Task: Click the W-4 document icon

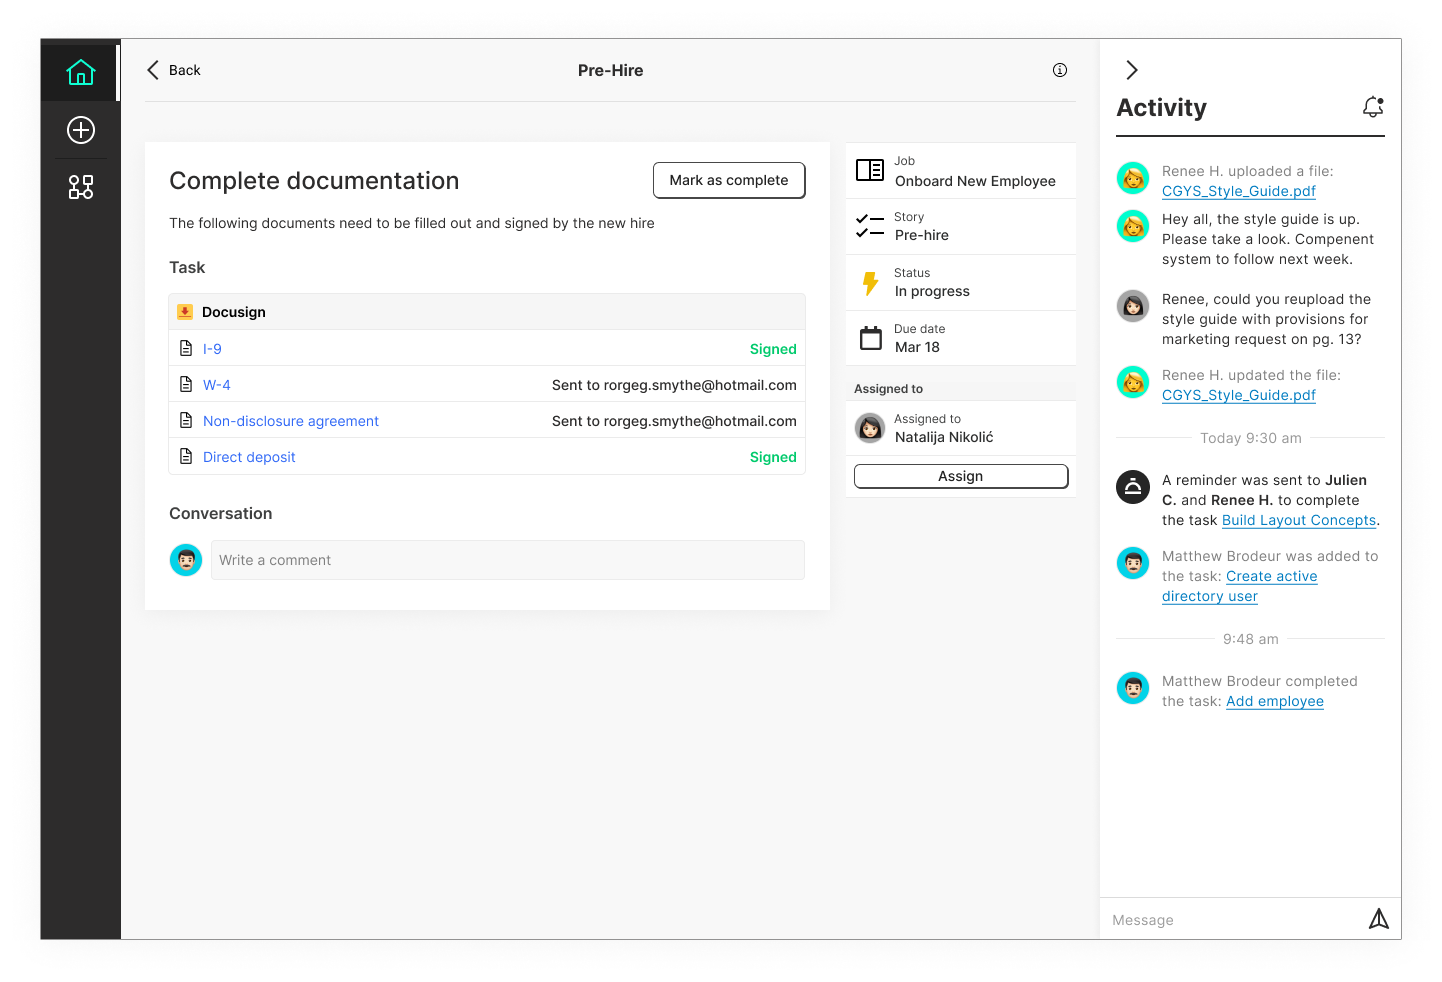Action: point(186,384)
